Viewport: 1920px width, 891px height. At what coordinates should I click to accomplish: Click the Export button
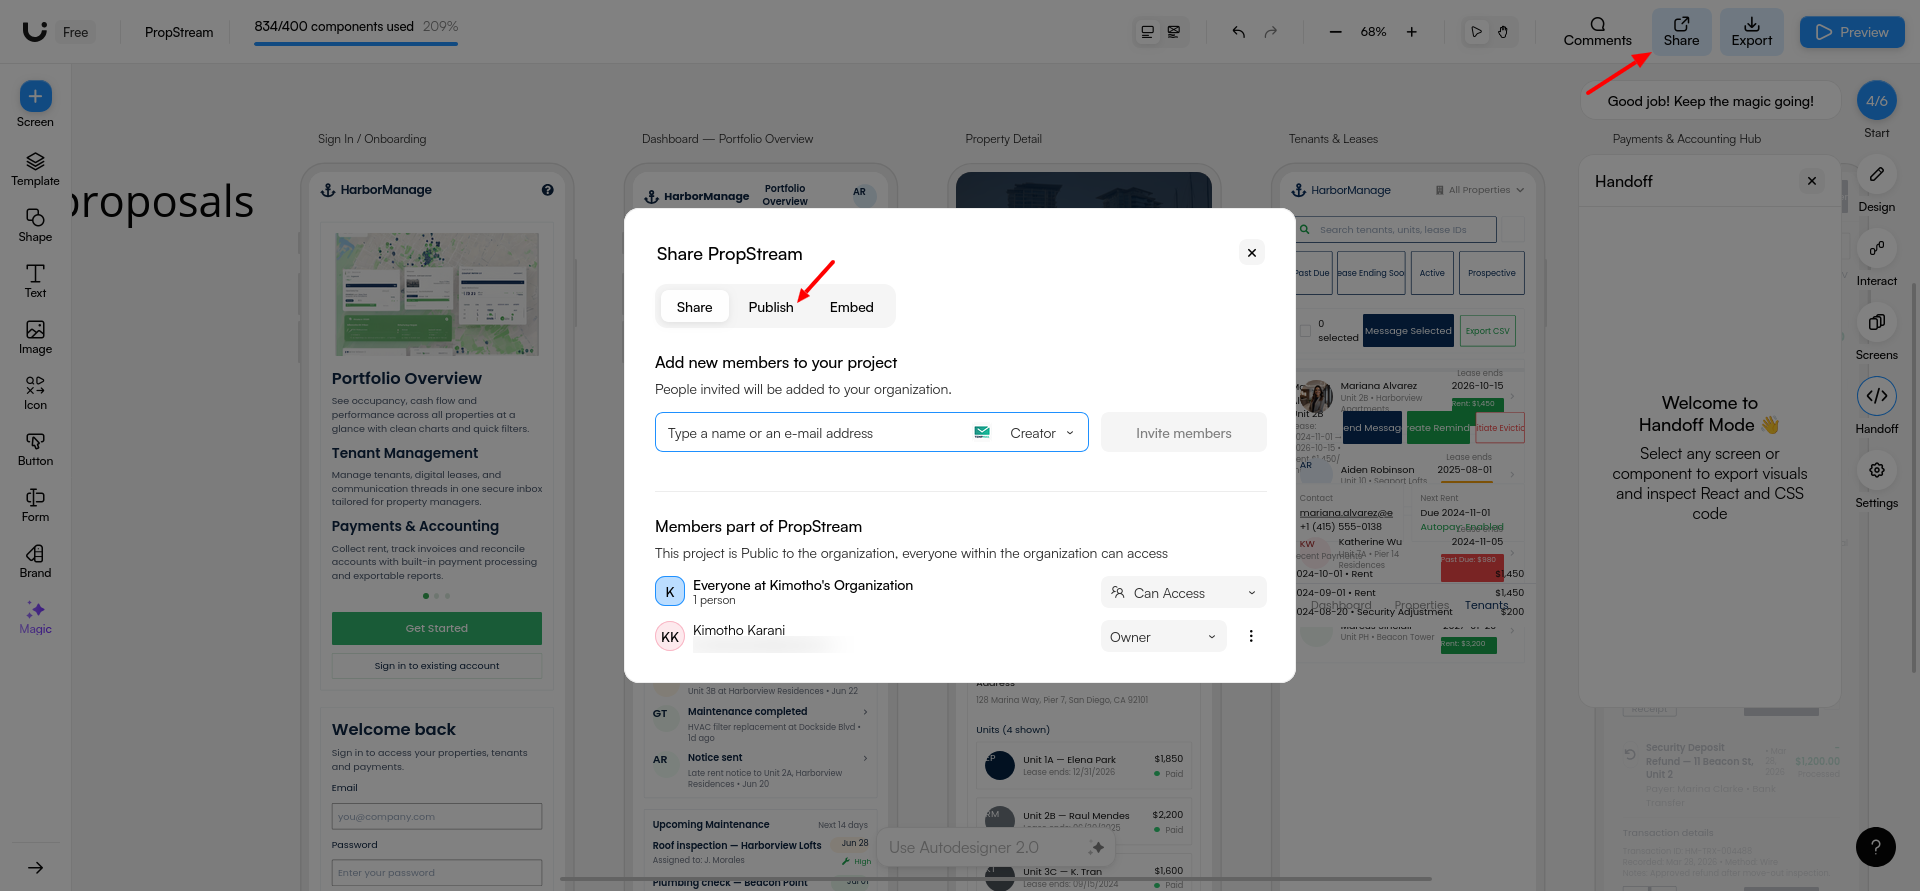(1752, 32)
